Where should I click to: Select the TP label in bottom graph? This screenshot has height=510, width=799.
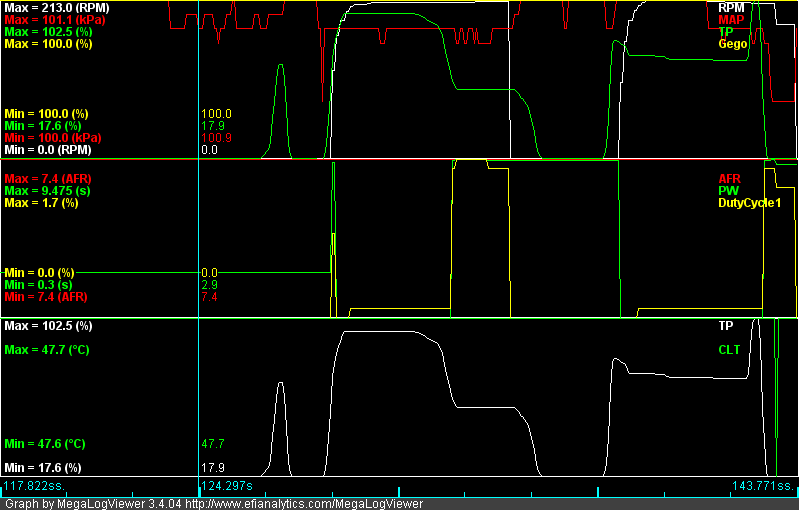coord(726,326)
